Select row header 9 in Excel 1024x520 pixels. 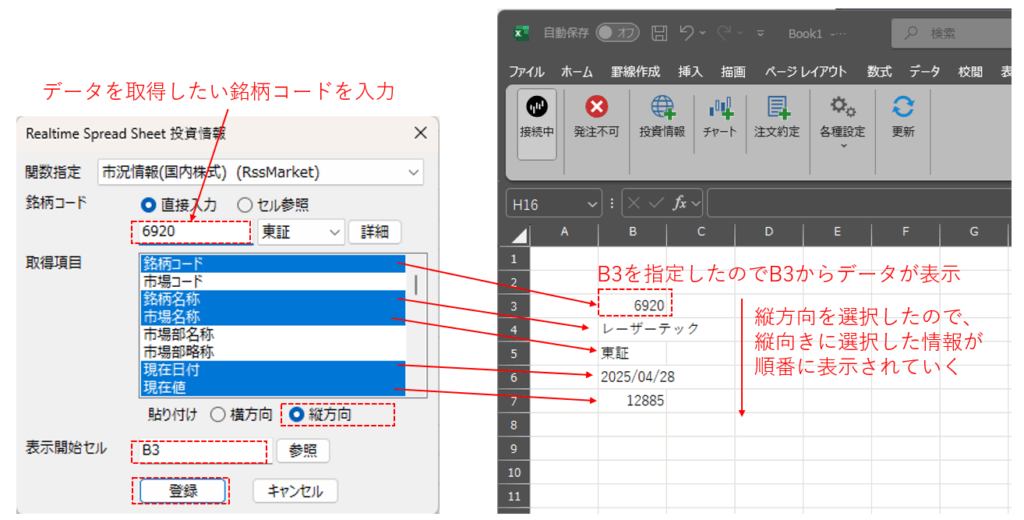(515, 449)
